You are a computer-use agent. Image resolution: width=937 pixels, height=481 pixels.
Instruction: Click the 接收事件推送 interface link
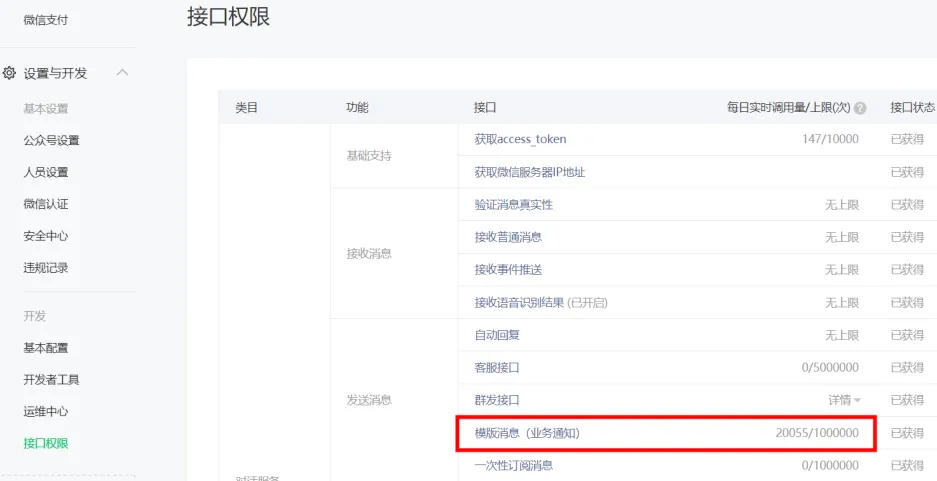pos(508,270)
